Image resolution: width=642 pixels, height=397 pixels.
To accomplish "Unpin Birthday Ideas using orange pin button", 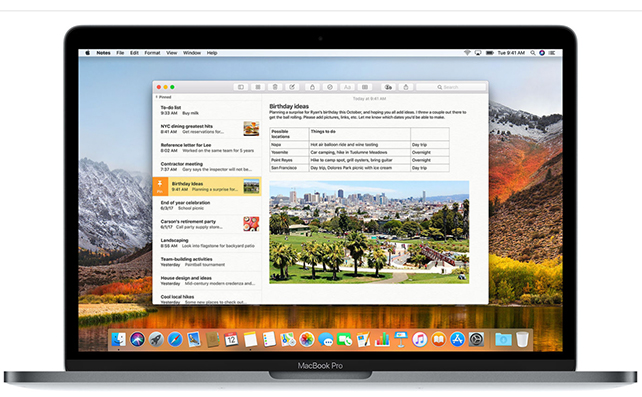I will [x=160, y=186].
